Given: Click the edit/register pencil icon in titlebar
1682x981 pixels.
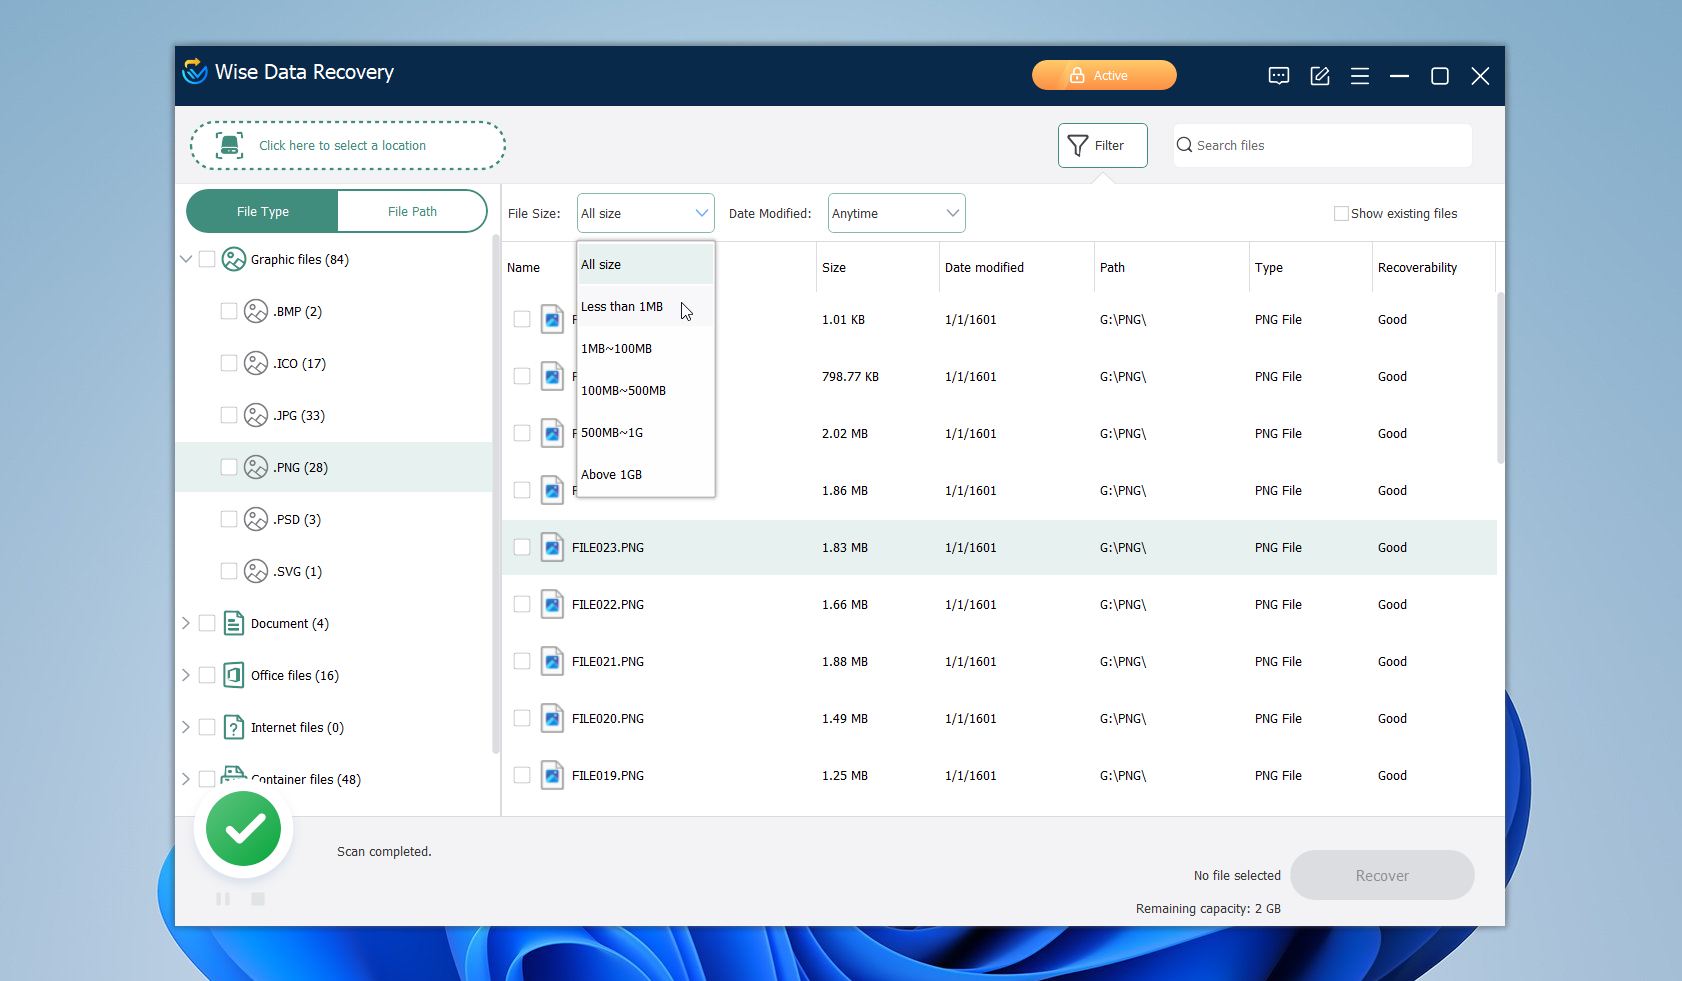Looking at the screenshot, I should tap(1320, 75).
